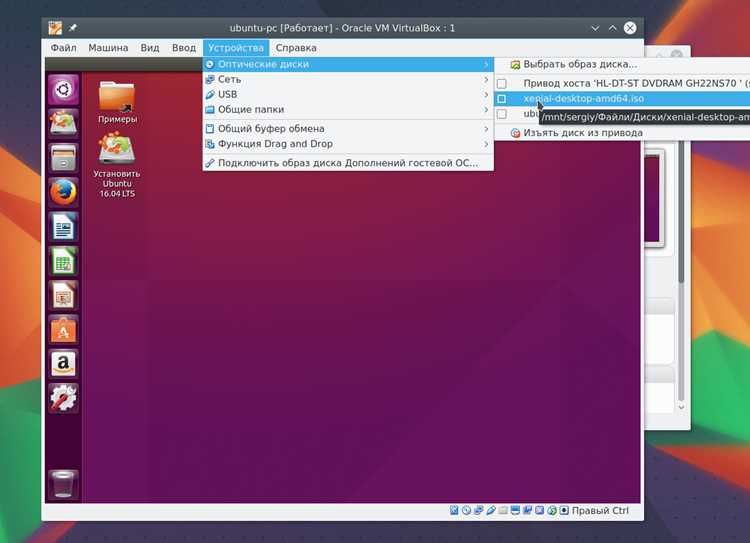750x543 pixels.
Task: Expand the Сеть submenu arrow
Action: (x=486, y=79)
